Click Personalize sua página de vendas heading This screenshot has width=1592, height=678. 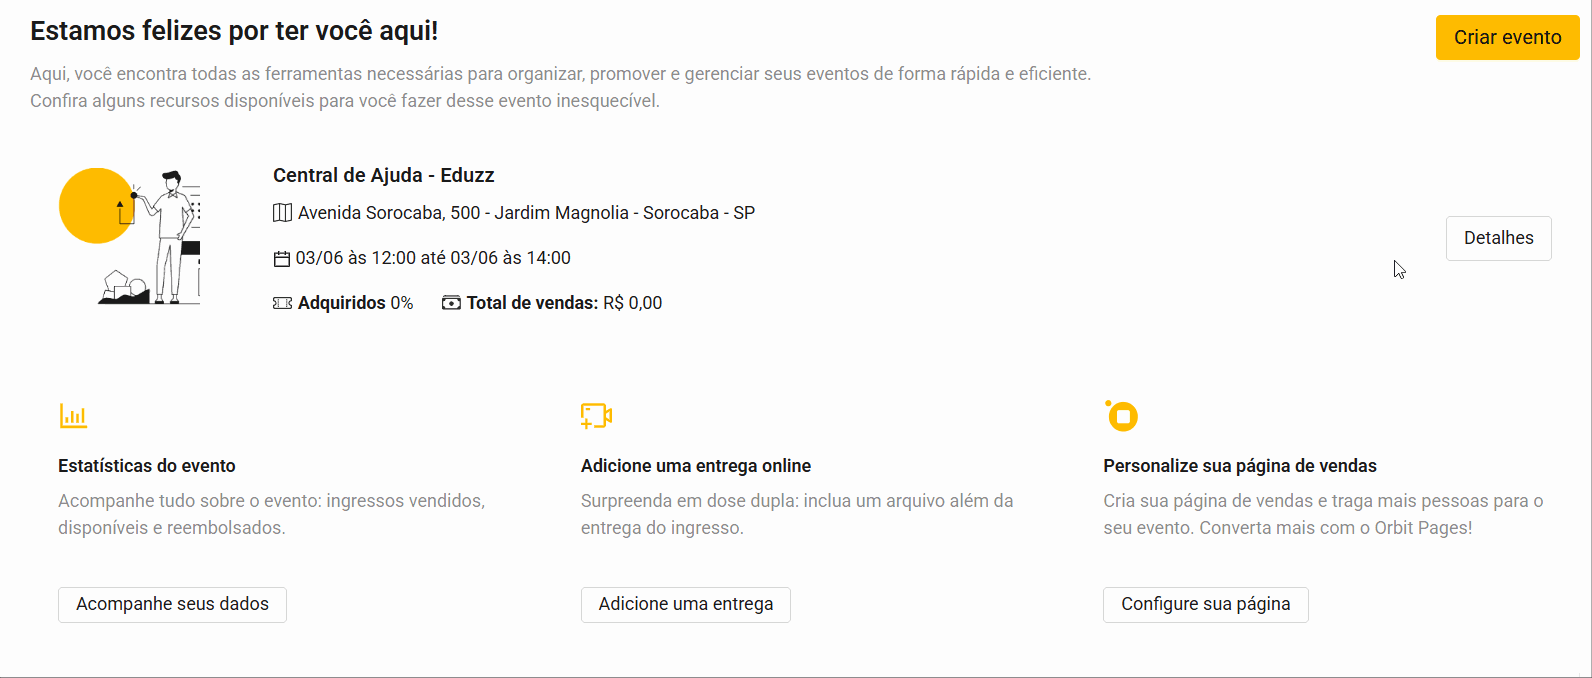point(1239,466)
